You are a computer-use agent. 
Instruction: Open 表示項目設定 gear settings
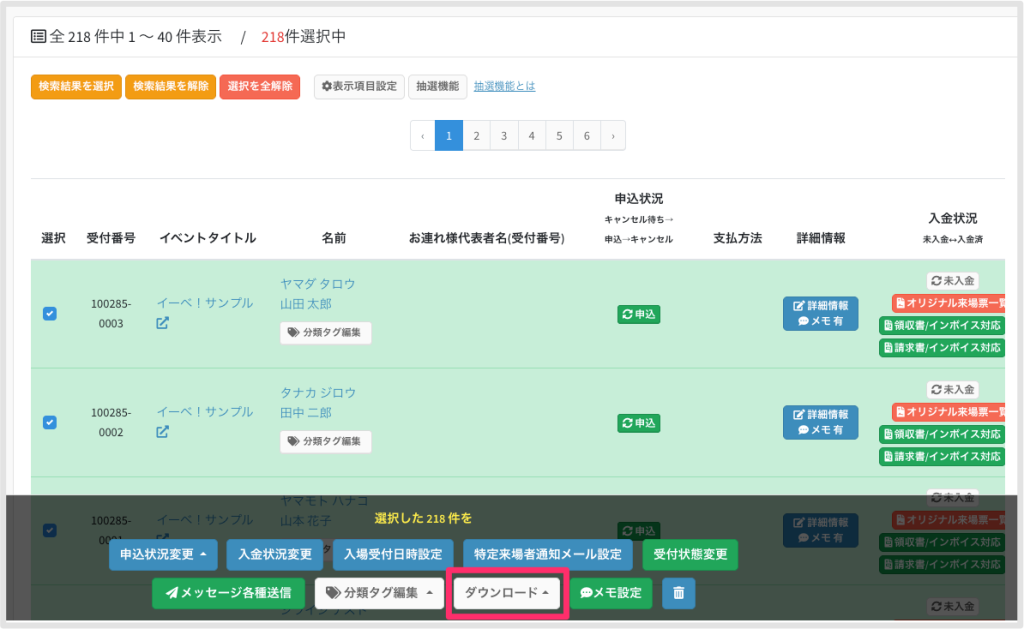[x=359, y=86]
